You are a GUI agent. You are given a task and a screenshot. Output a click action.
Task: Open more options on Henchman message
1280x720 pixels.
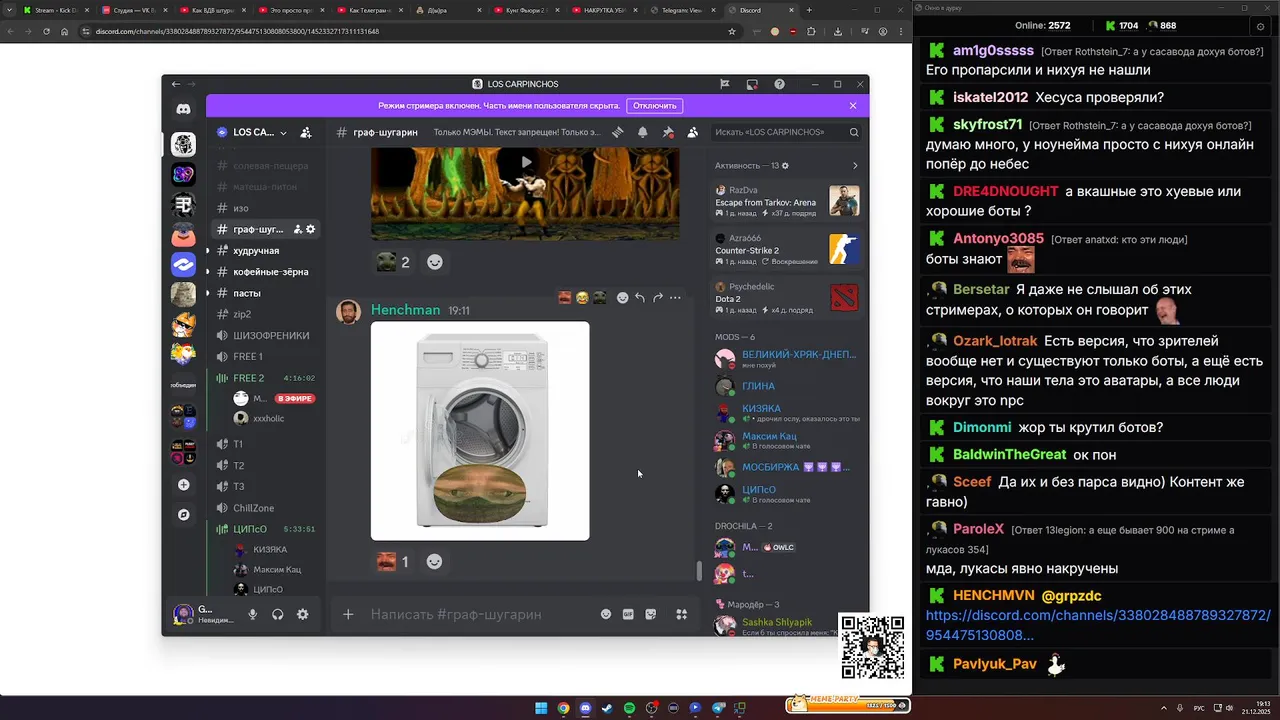coord(675,297)
